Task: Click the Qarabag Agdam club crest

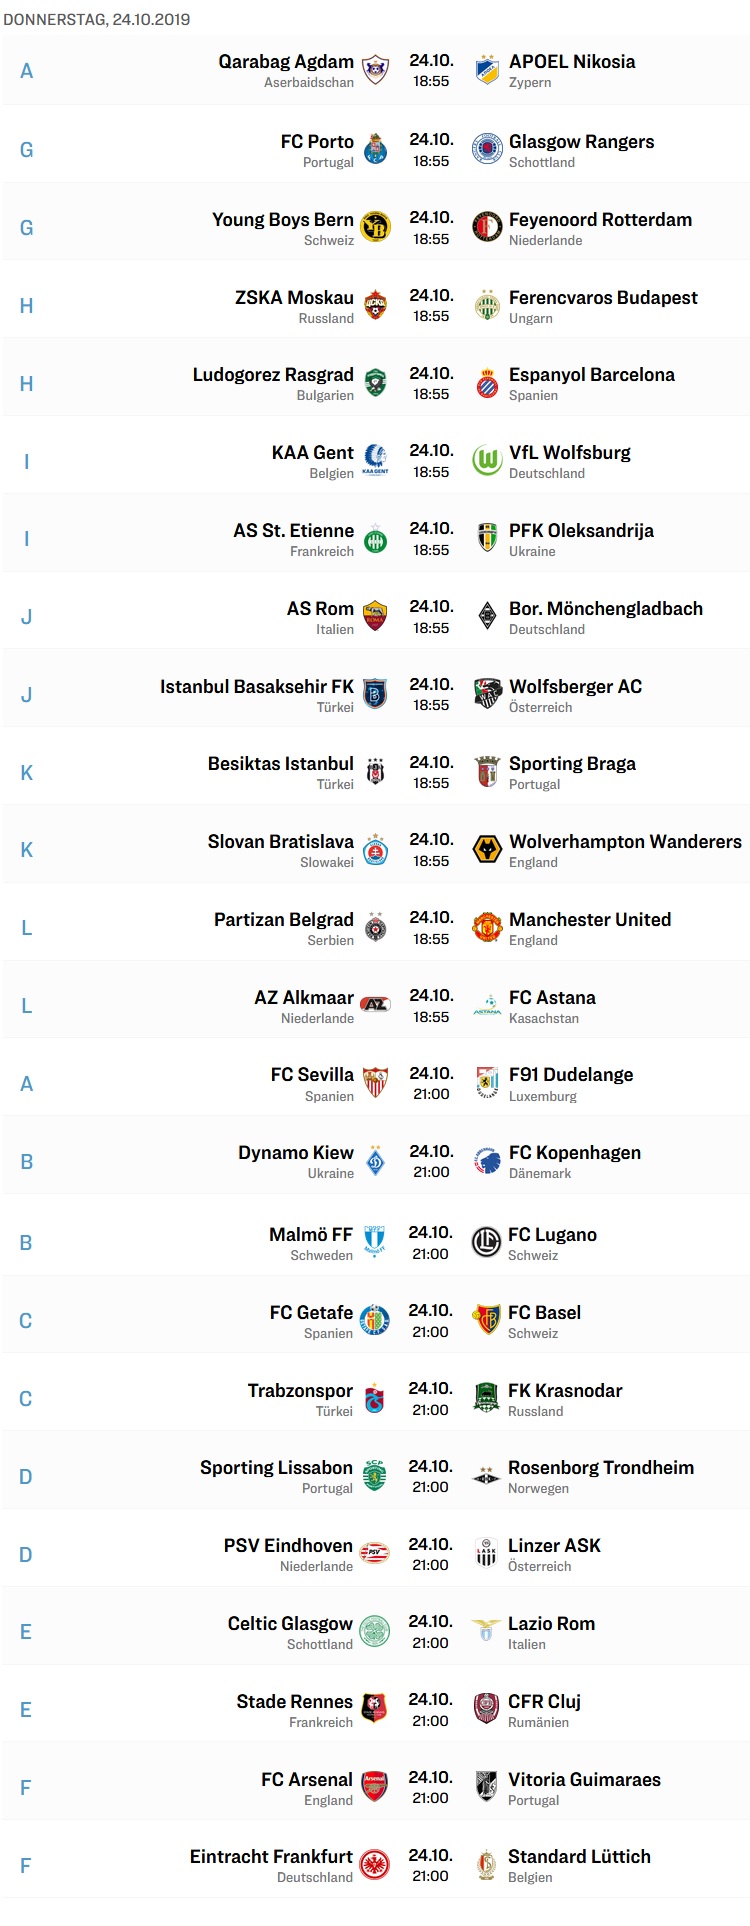Action: [375, 70]
